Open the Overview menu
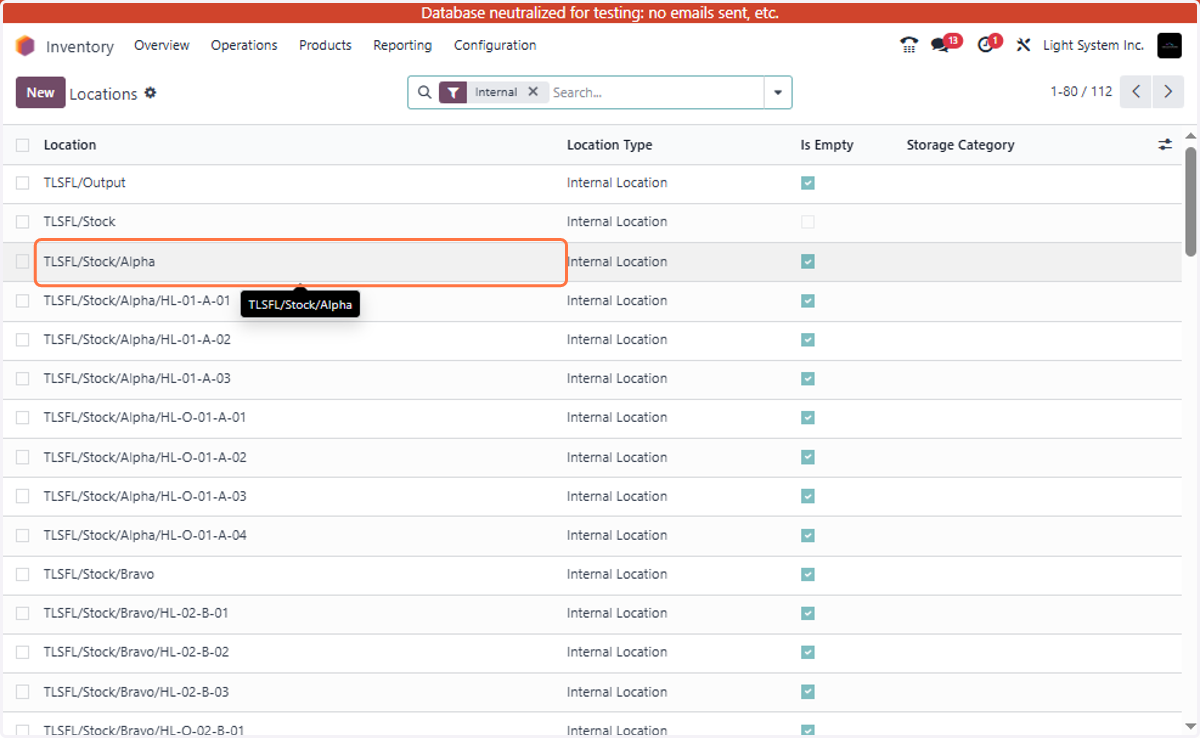The width and height of the screenshot is (1200, 738). [162, 45]
